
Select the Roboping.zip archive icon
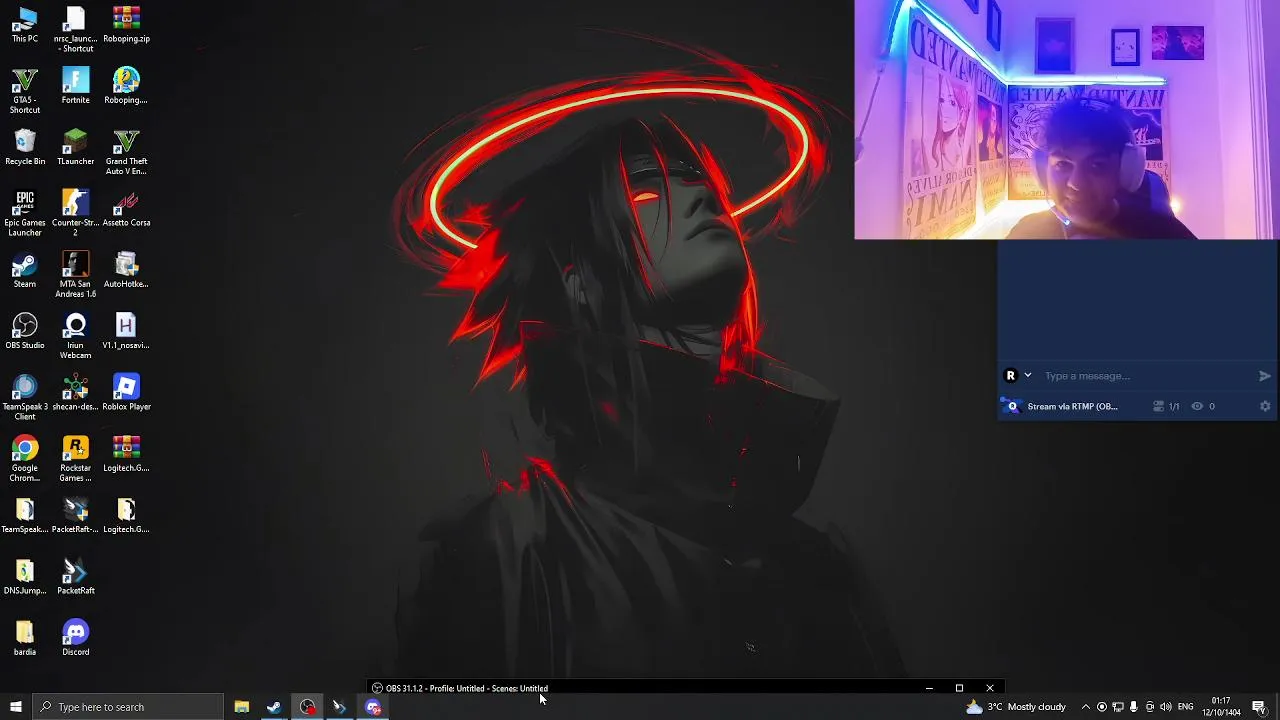pos(126,26)
